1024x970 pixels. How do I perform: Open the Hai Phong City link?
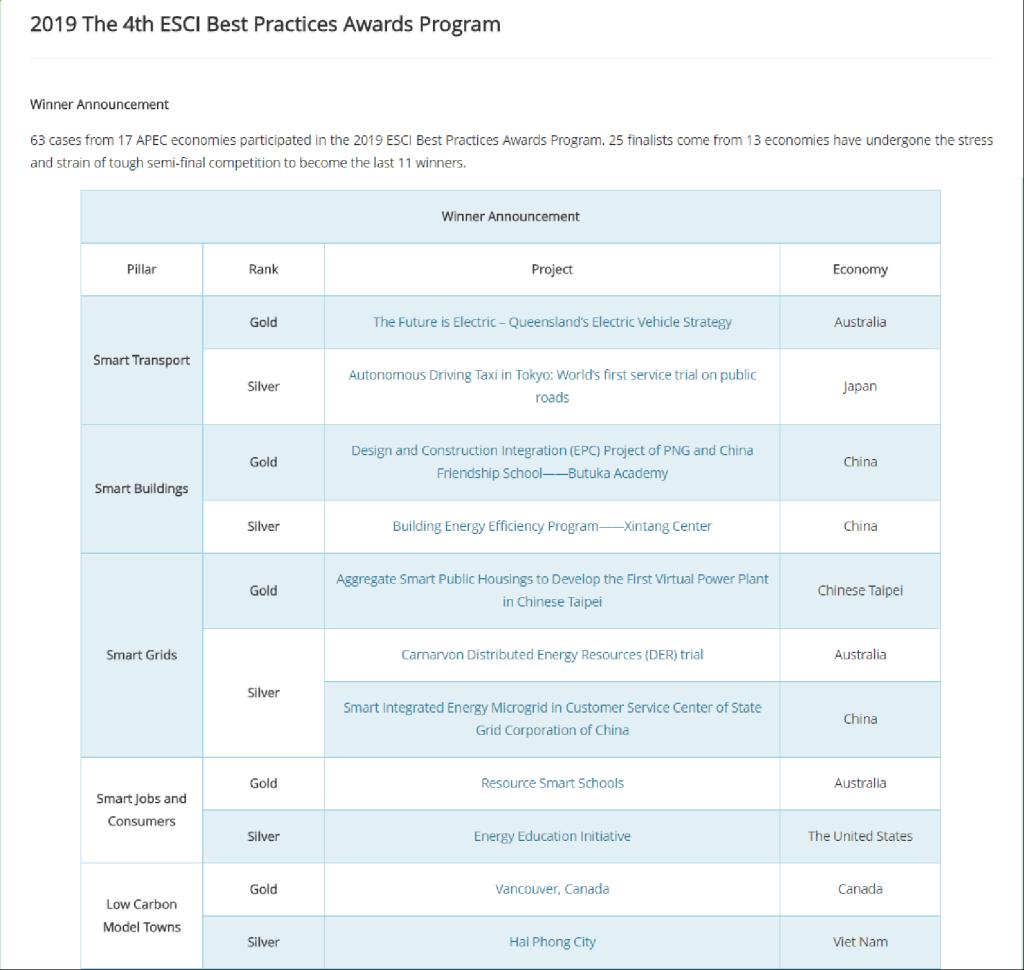point(552,942)
